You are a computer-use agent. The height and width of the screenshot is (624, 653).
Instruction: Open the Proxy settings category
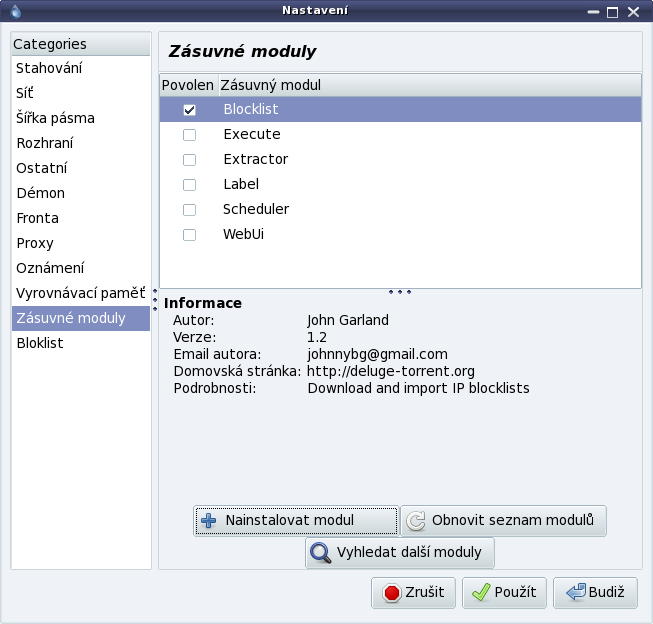click(x=35, y=243)
